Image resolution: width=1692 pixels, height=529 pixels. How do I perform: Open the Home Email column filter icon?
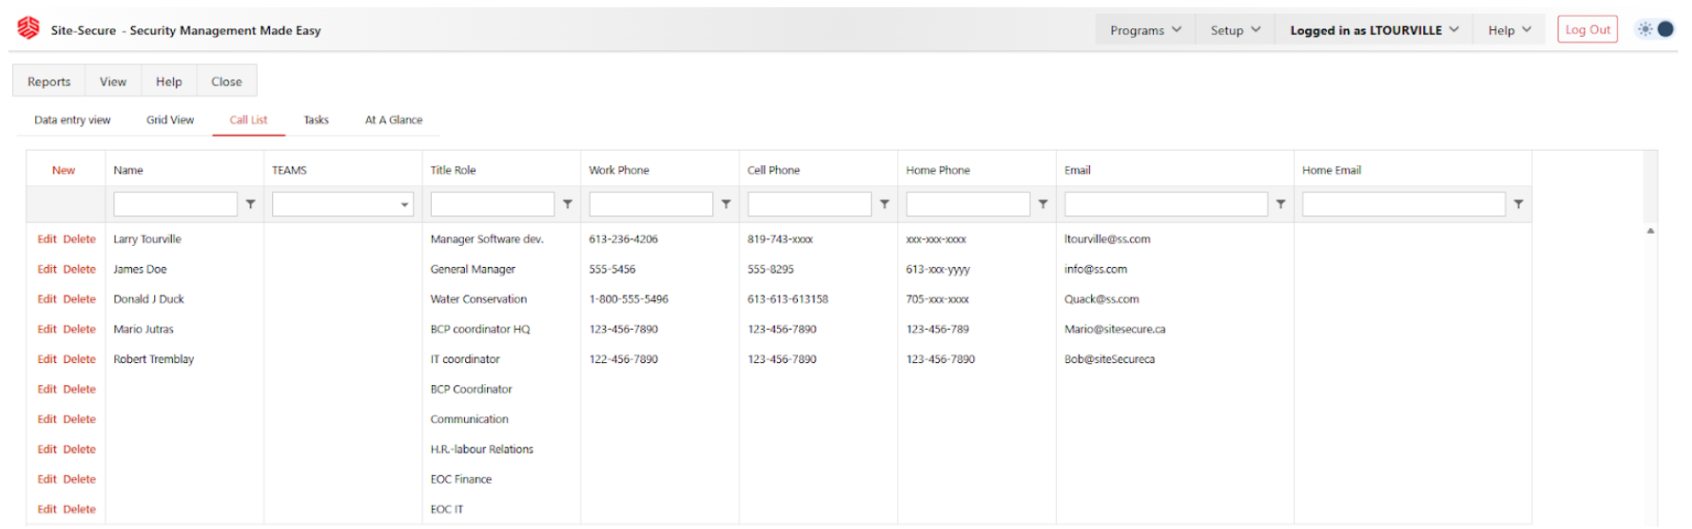pyautogui.click(x=1518, y=204)
